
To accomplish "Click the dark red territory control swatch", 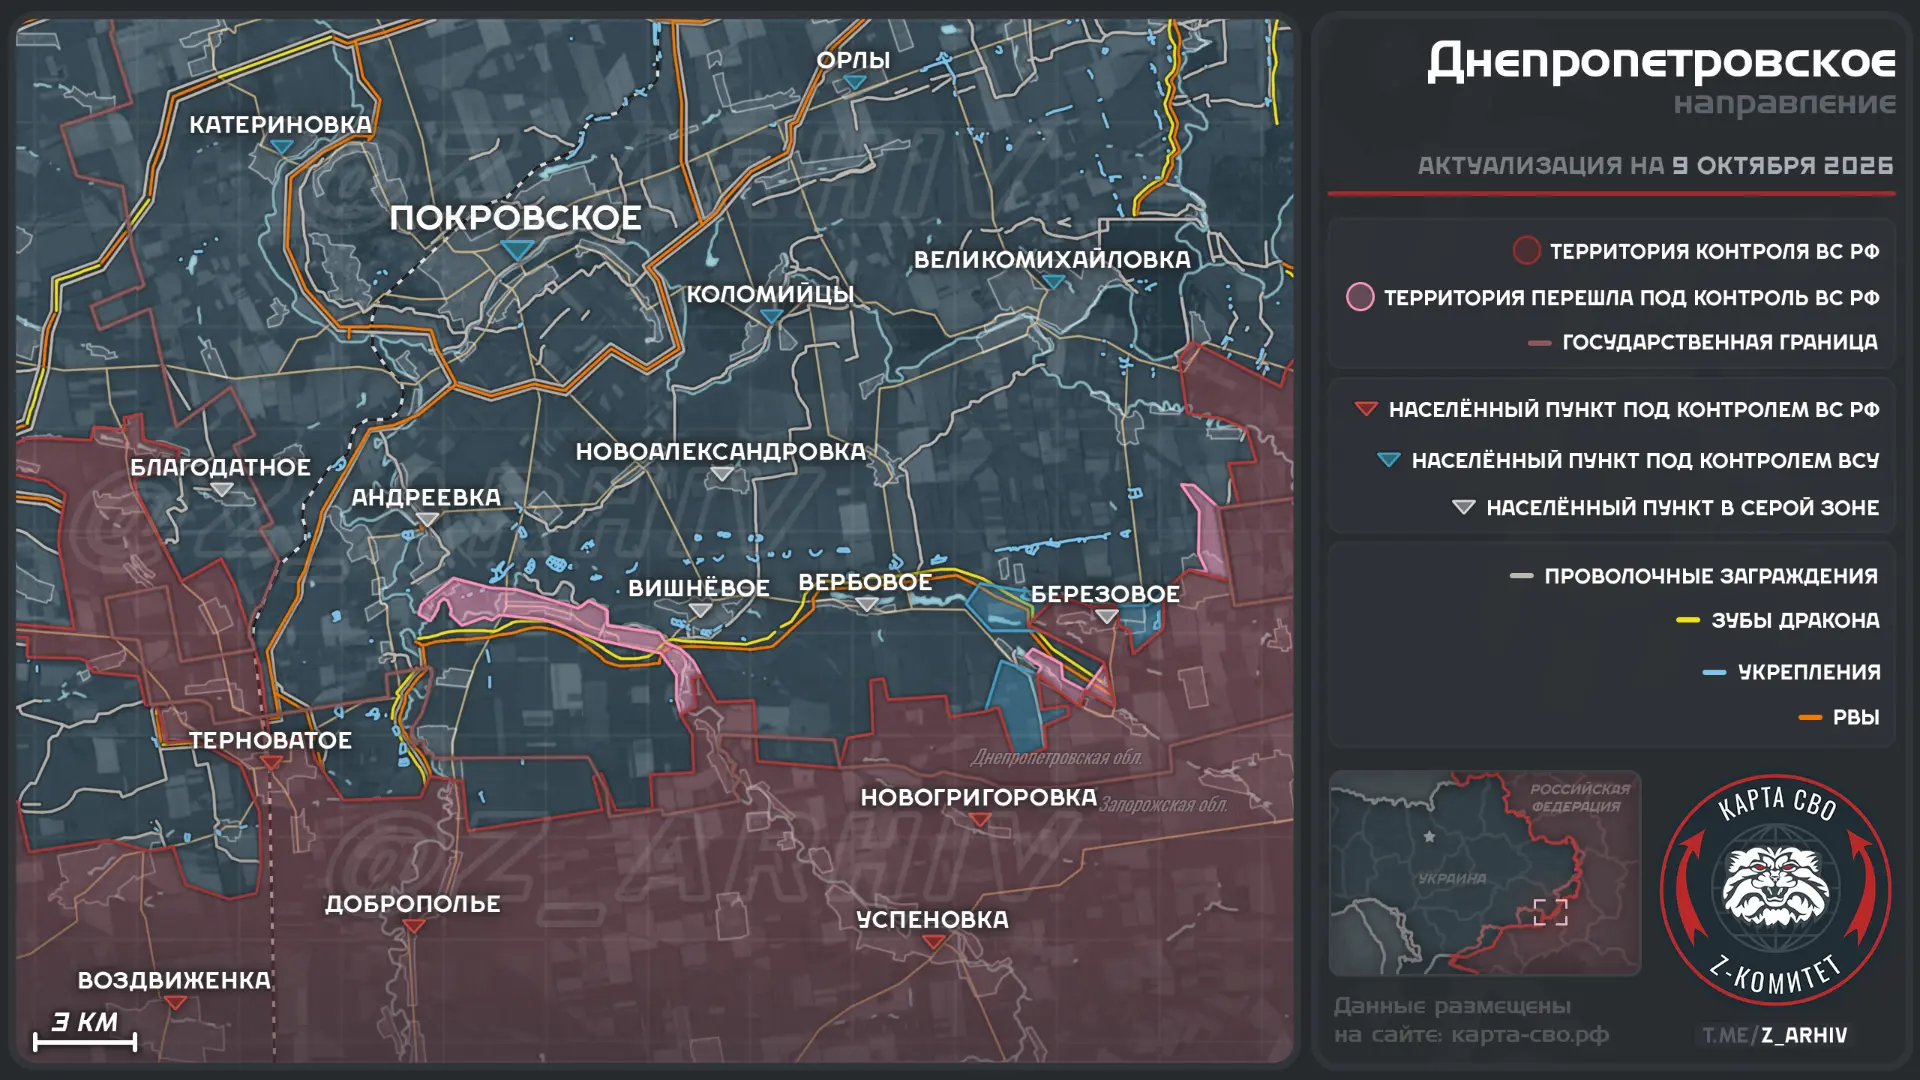I will [1526, 250].
